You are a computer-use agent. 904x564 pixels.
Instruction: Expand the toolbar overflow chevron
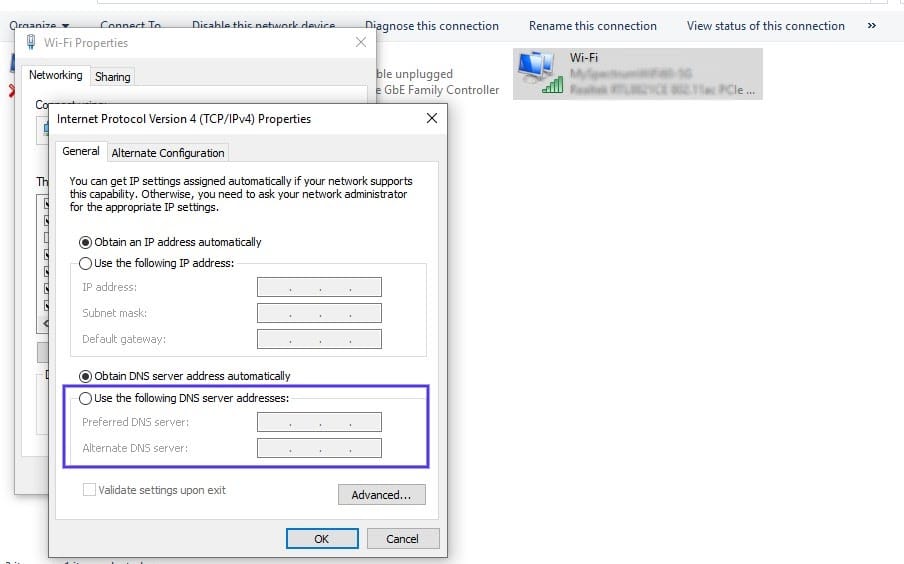872,25
